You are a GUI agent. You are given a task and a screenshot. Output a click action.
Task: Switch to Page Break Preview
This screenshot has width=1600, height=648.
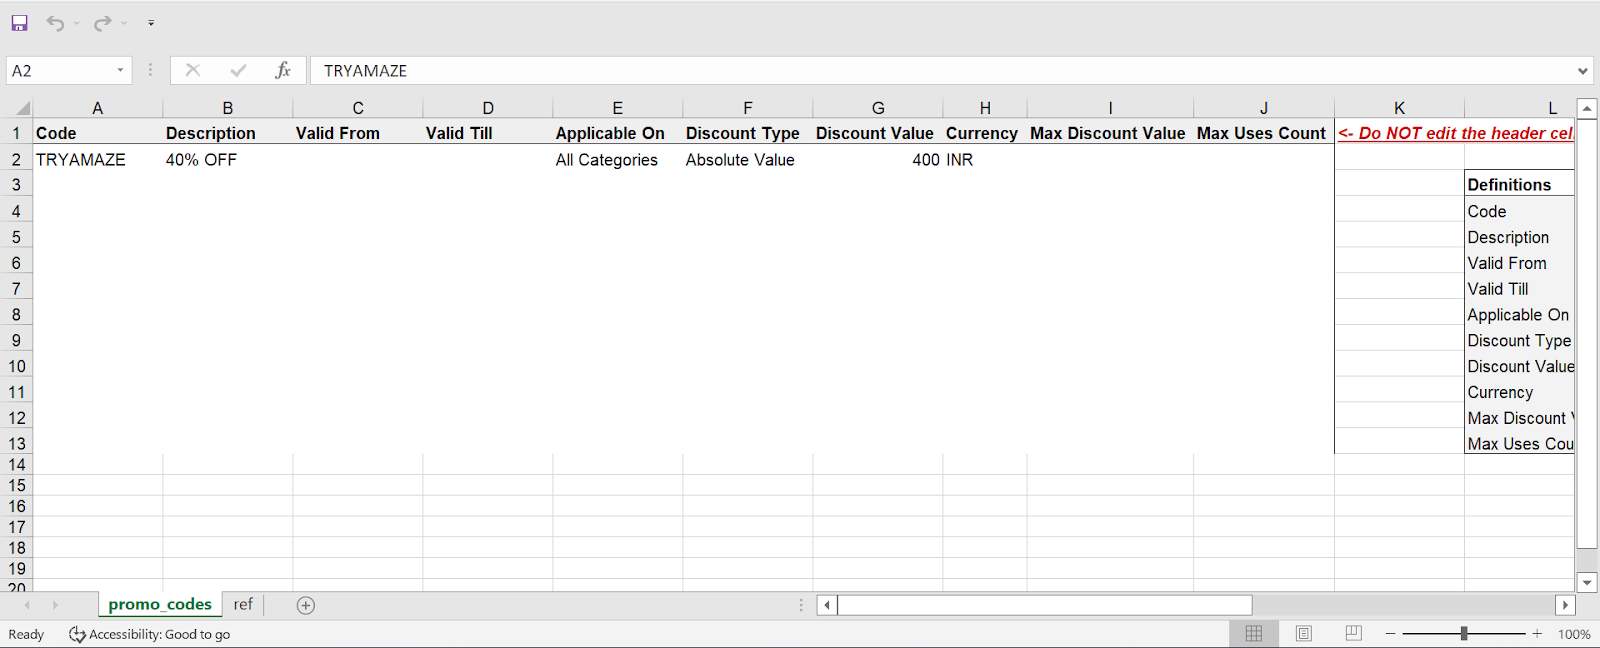point(1354,633)
